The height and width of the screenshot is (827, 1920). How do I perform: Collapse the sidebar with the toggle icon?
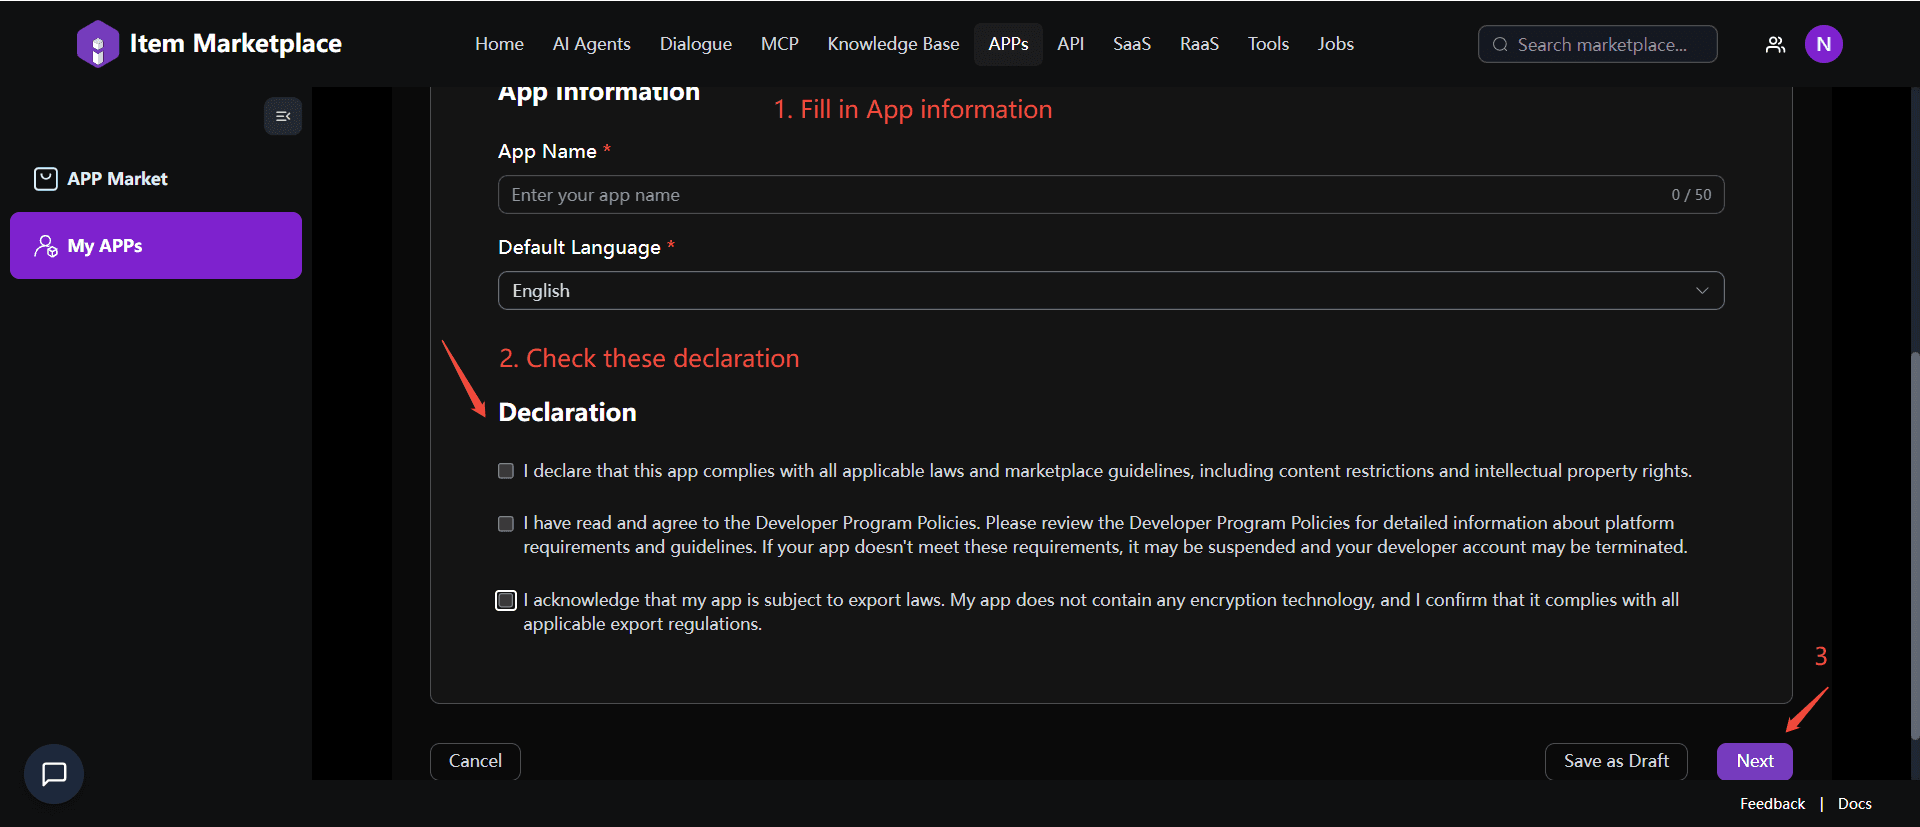pos(283,116)
